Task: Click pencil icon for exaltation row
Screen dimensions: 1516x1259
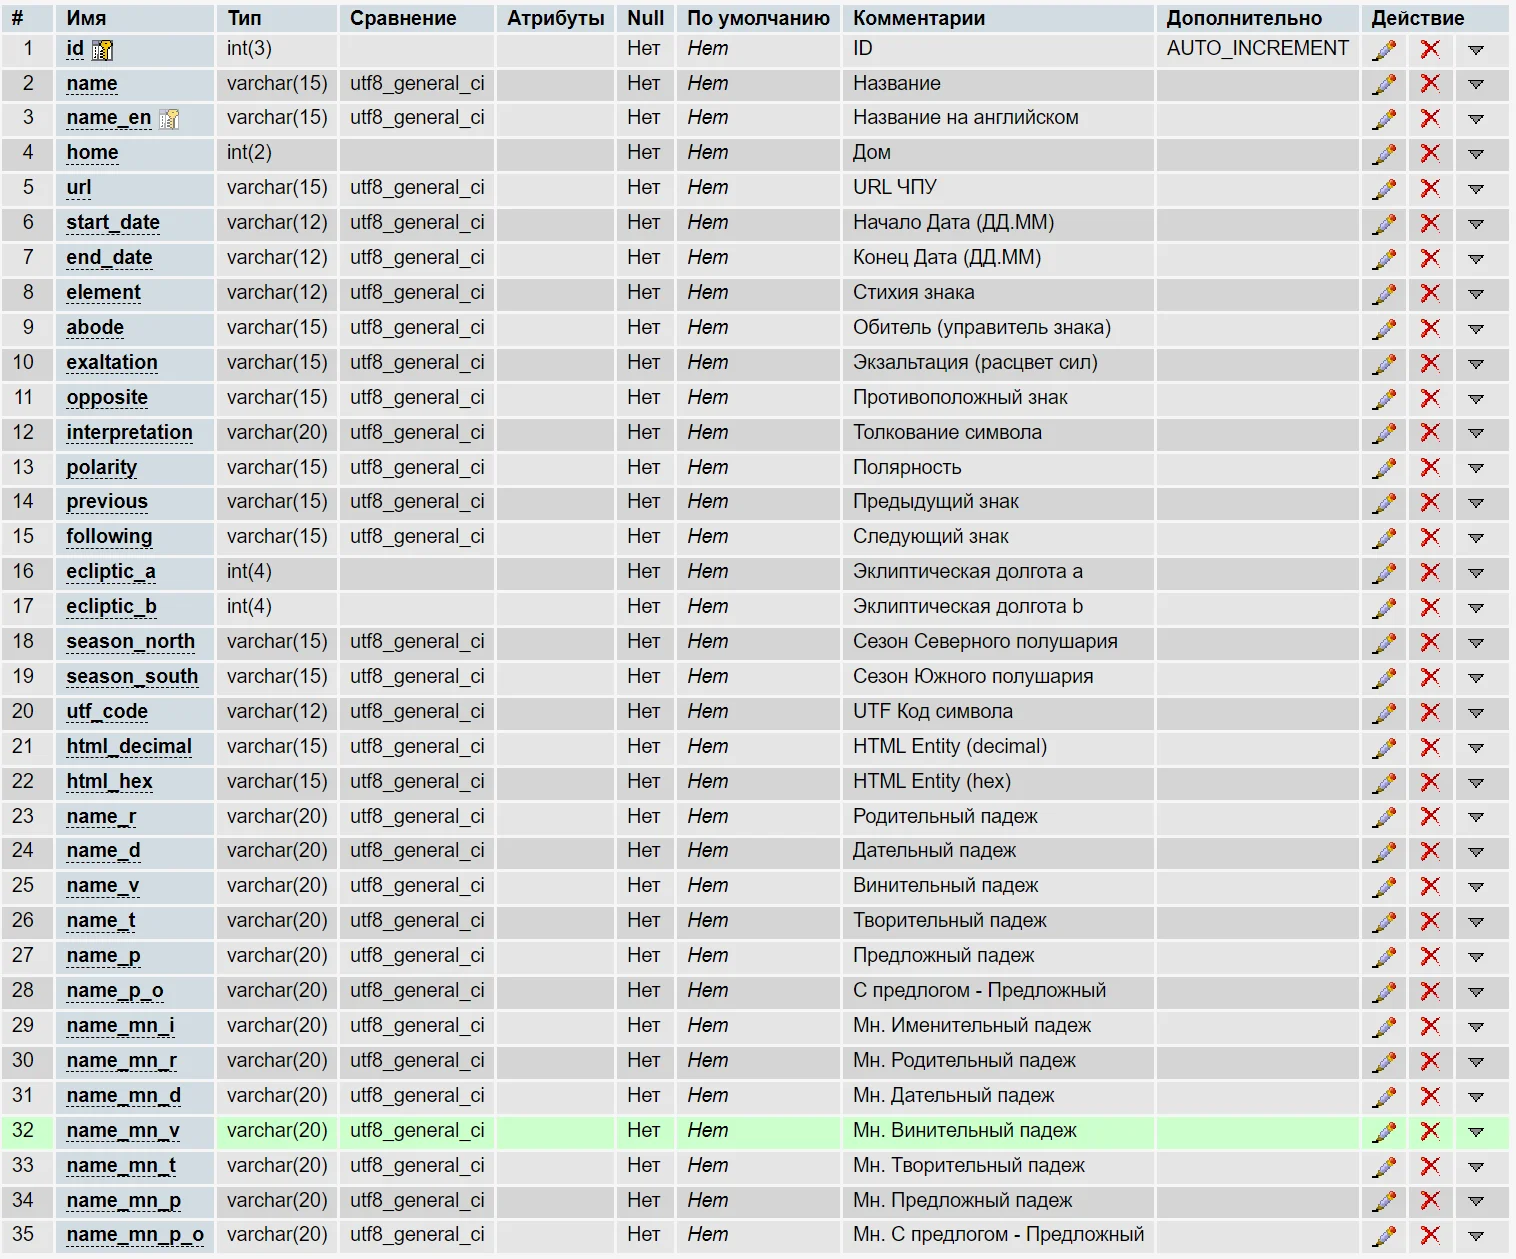Action: [1384, 363]
